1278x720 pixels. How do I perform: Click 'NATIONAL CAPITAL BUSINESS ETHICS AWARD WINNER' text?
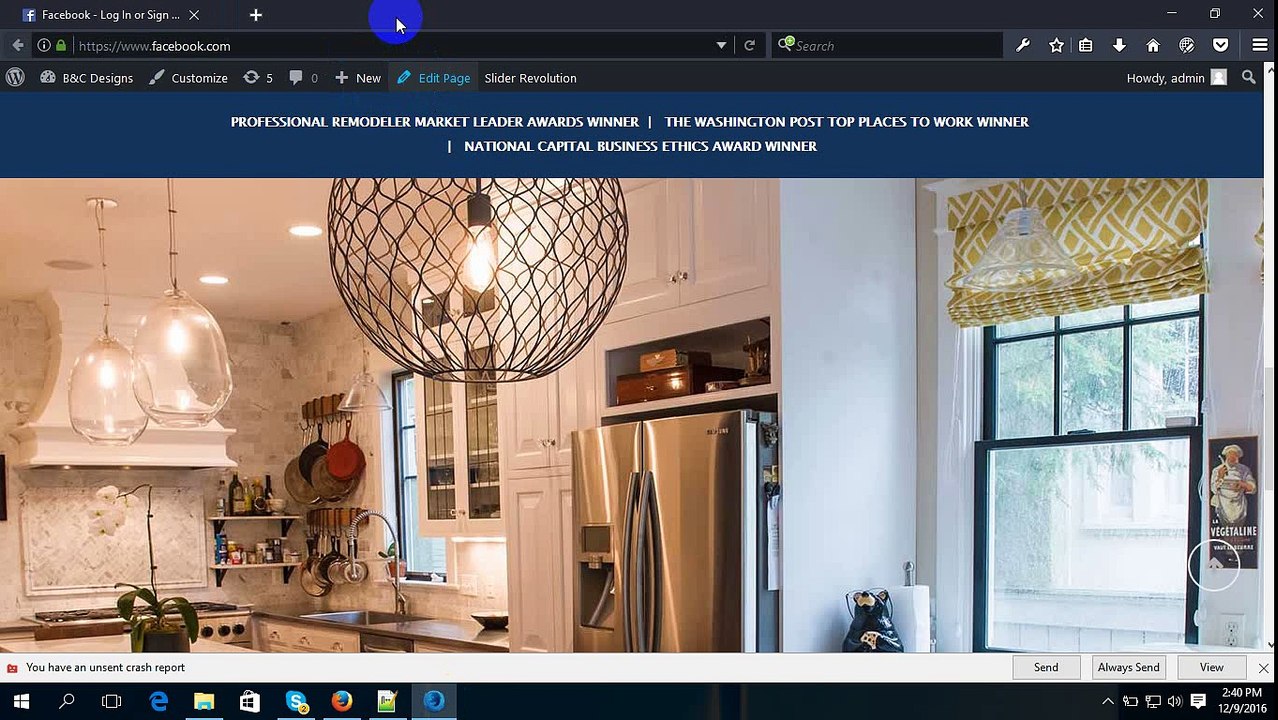pos(640,146)
